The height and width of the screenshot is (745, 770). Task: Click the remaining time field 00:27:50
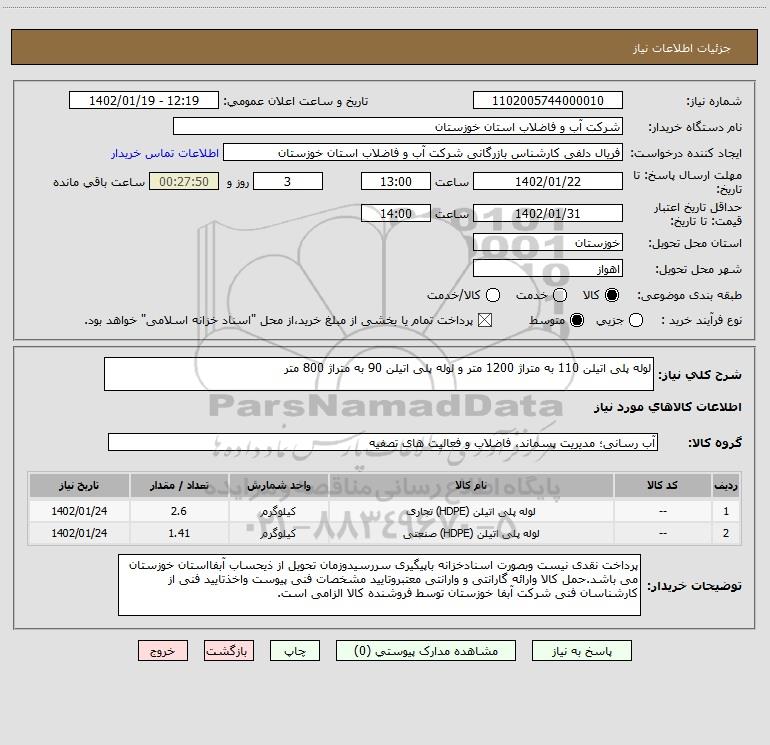coord(184,181)
